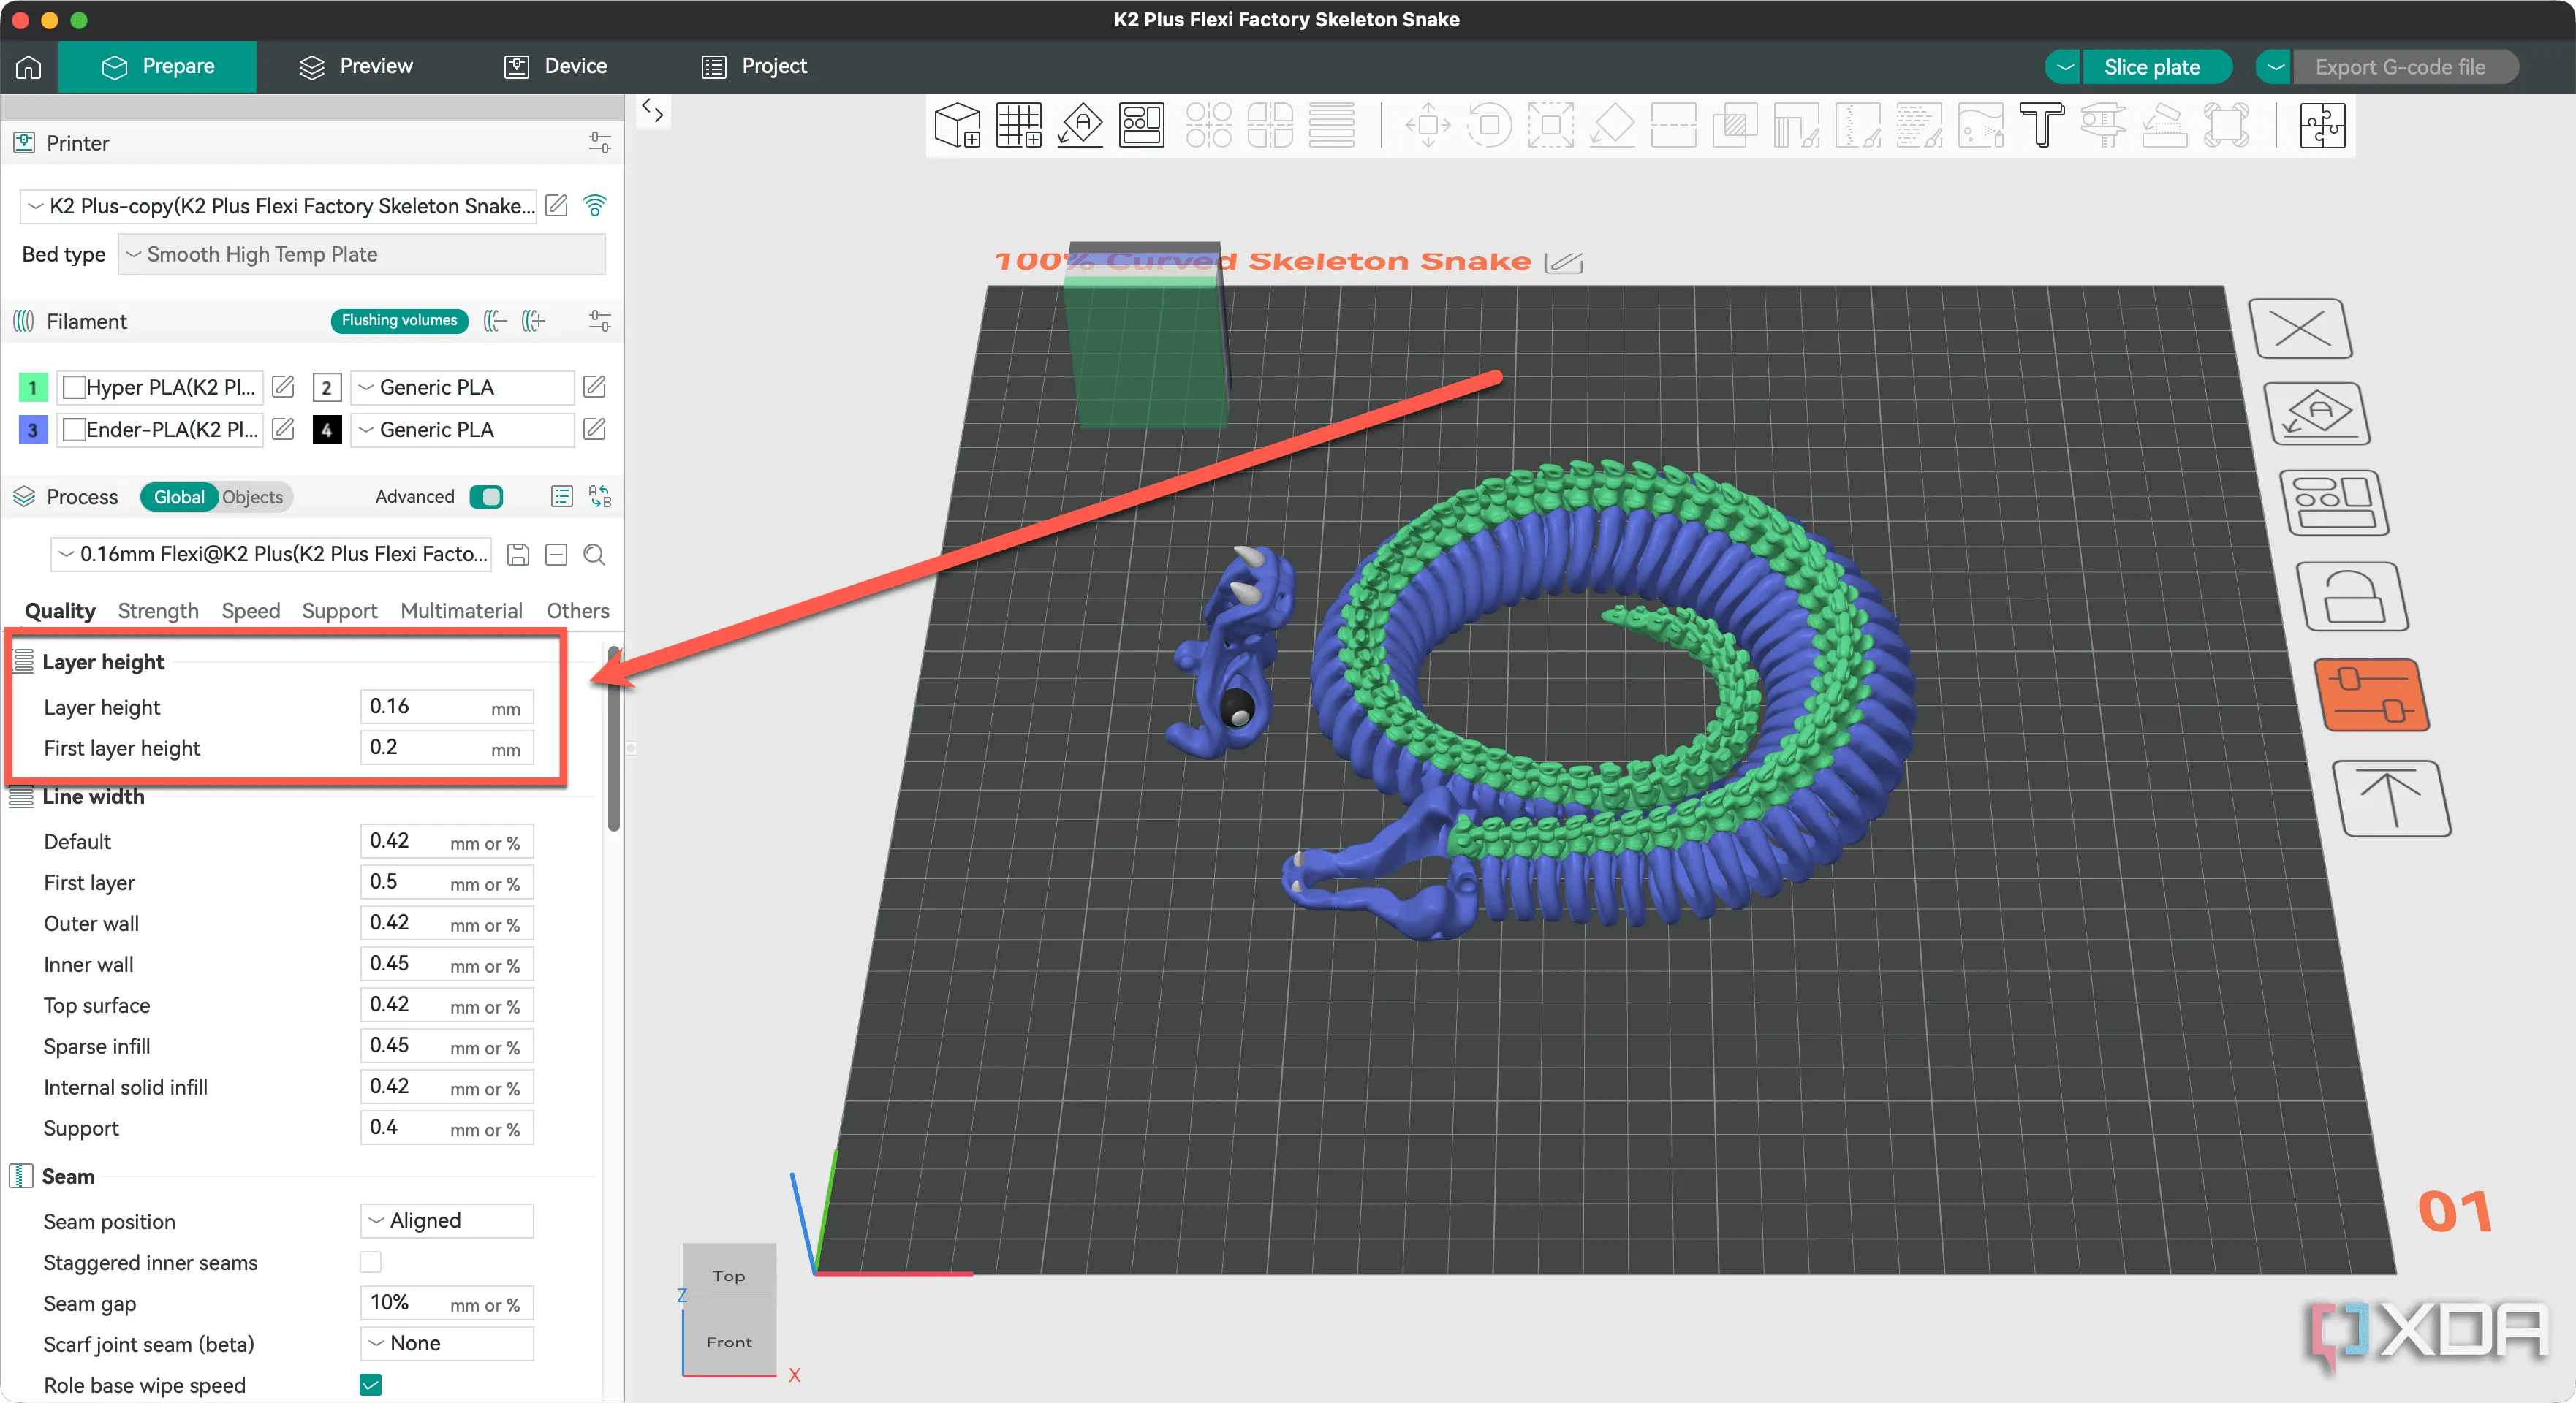The width and height of the screenshot is (2576, 1403).
Task: Switch to the Preview tab
Action: (x=356, y=67)
